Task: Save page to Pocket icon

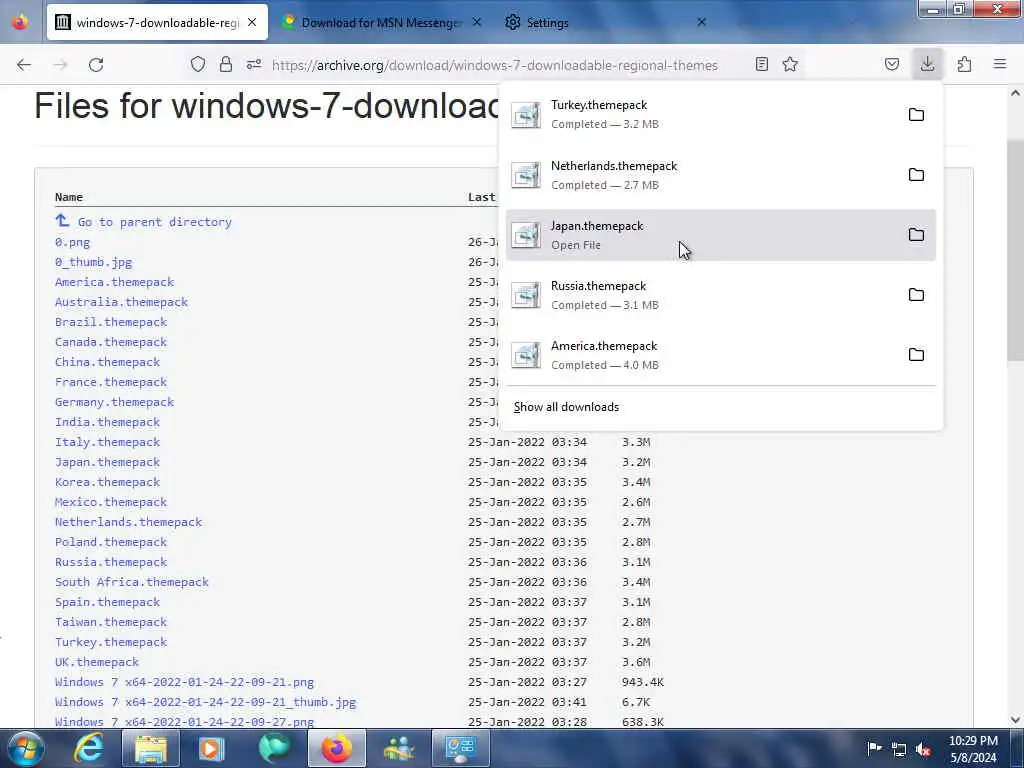Action: 891,64
